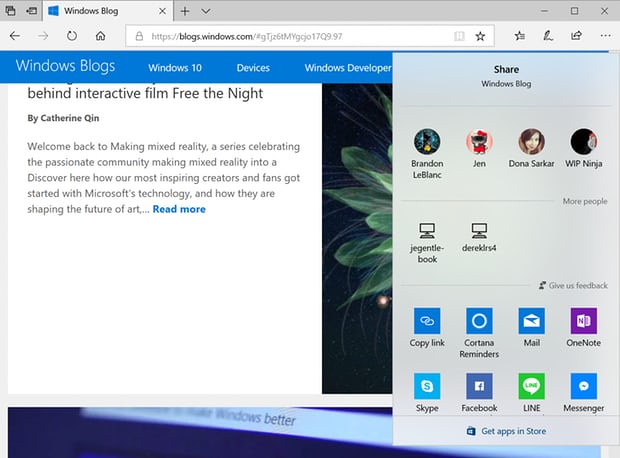Share the page using Mail

click(531, 321)
